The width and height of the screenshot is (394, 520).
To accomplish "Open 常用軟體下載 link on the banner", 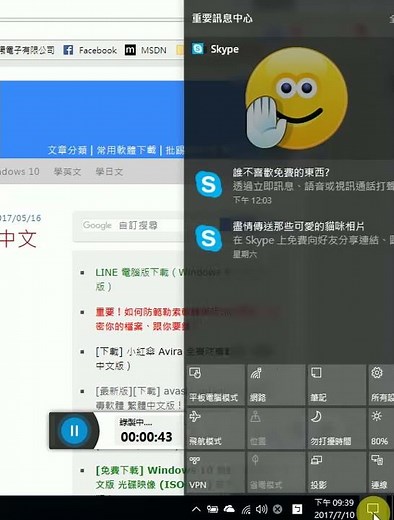I will [126, 150].
